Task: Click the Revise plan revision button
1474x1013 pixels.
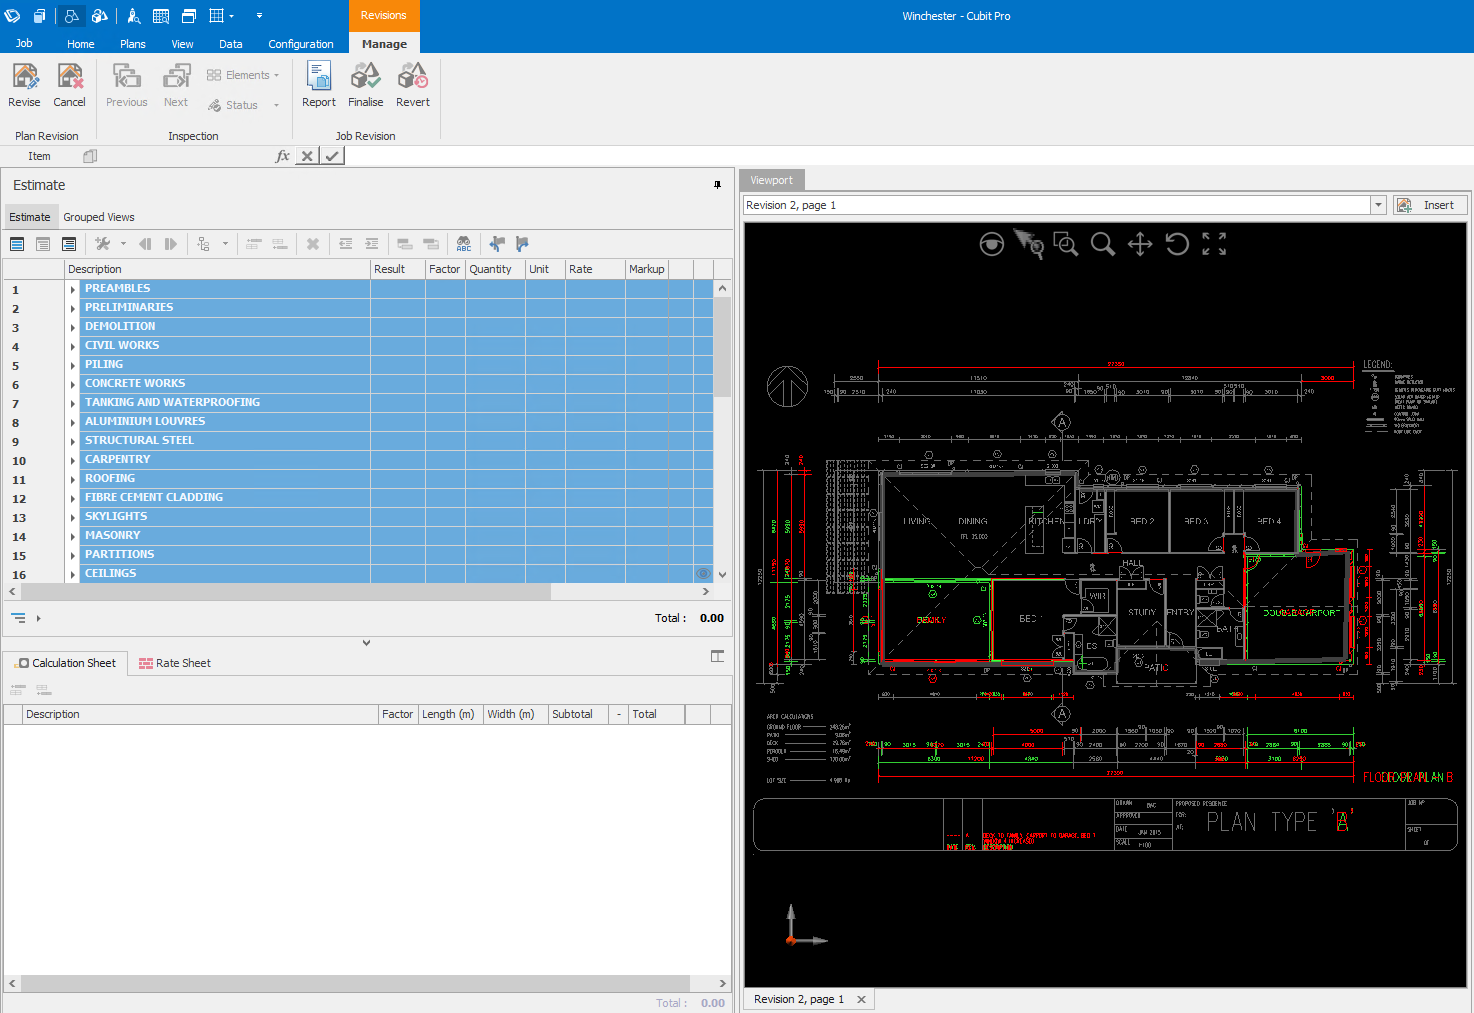Action: click(24, 85)
